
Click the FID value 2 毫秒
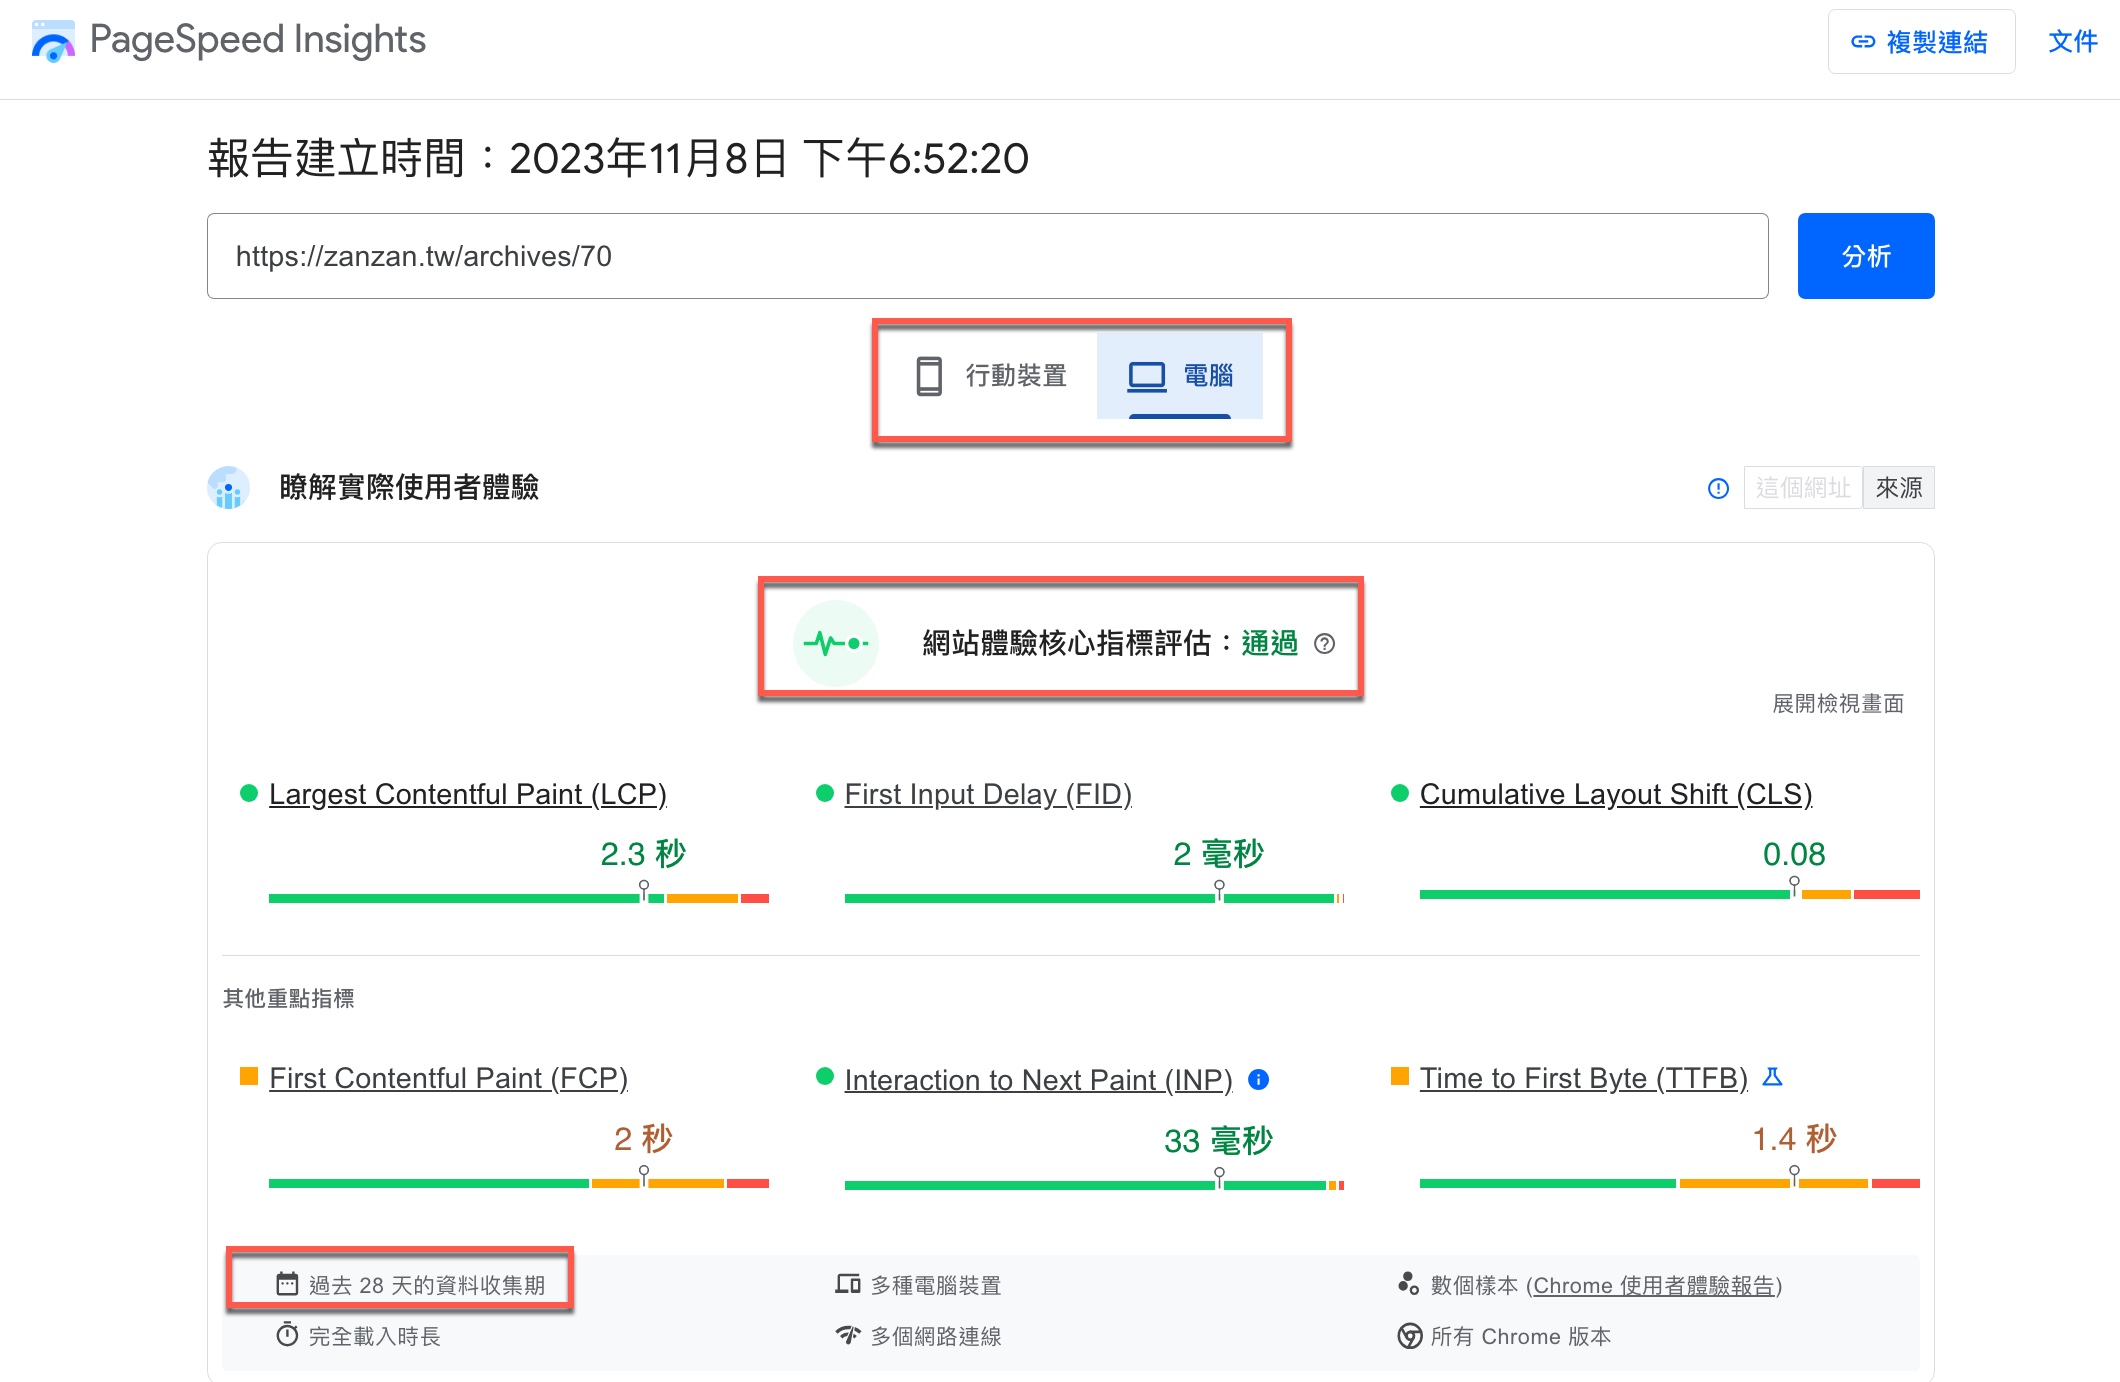tap(1218, 854)
